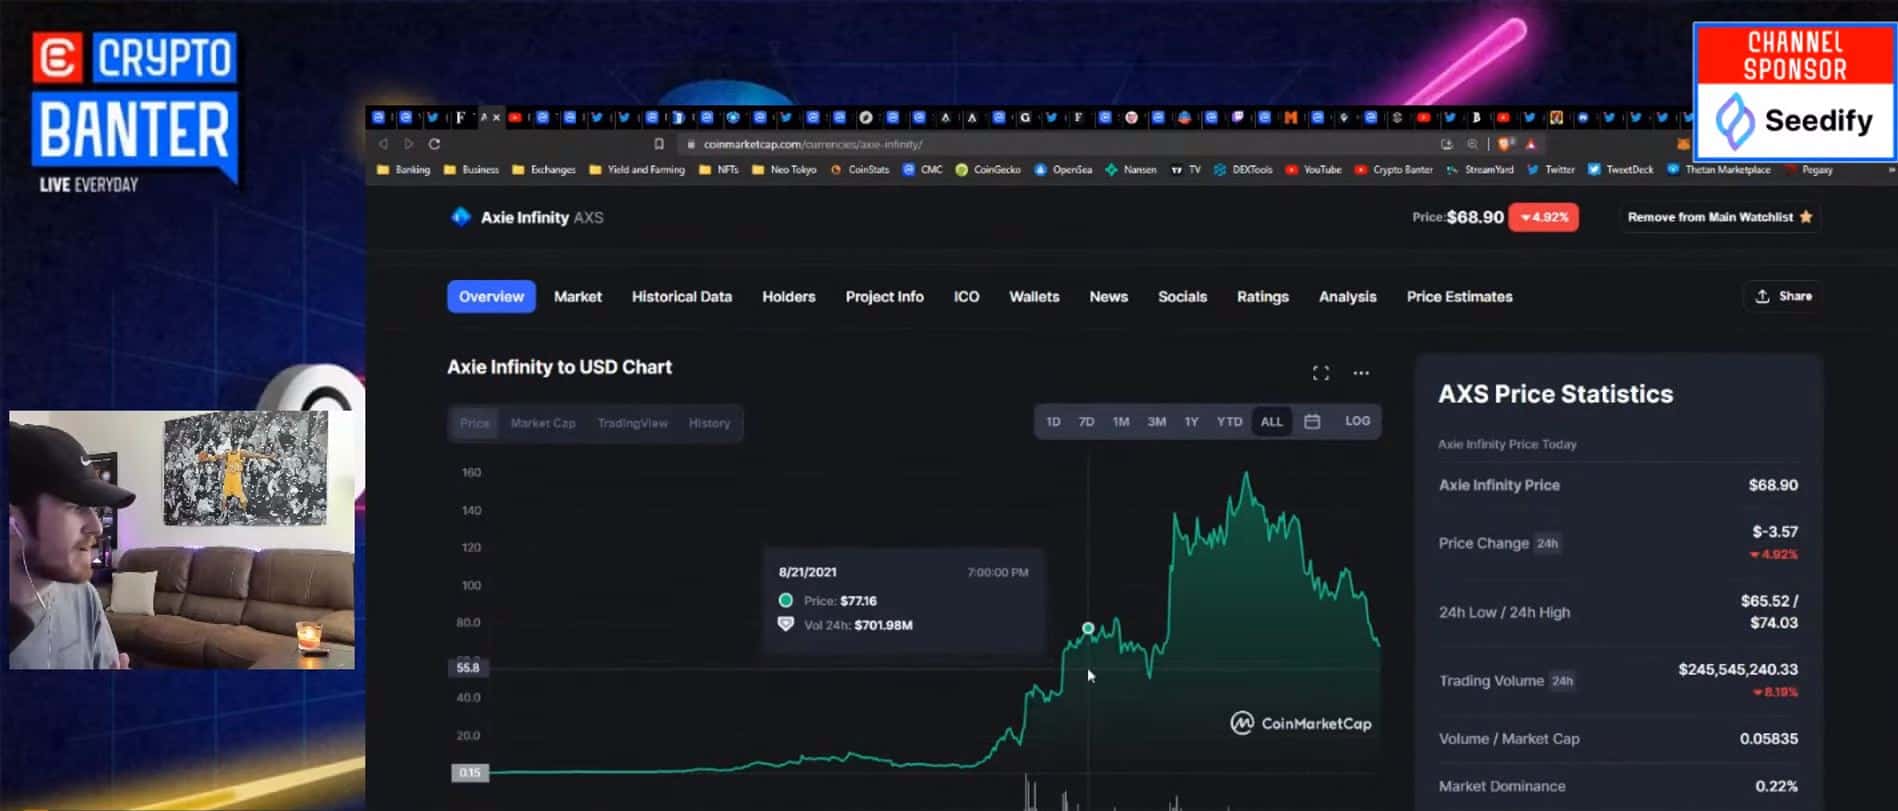Select the YTD chart range

[x=1229, y=422]
